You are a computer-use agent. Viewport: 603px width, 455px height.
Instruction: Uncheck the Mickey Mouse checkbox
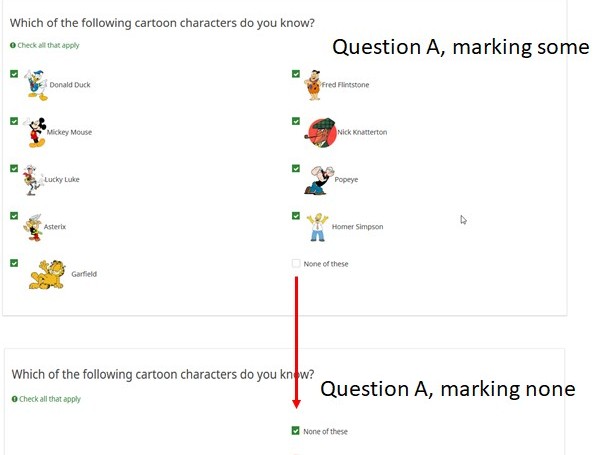pyautogui.click(x=14, y=121)
